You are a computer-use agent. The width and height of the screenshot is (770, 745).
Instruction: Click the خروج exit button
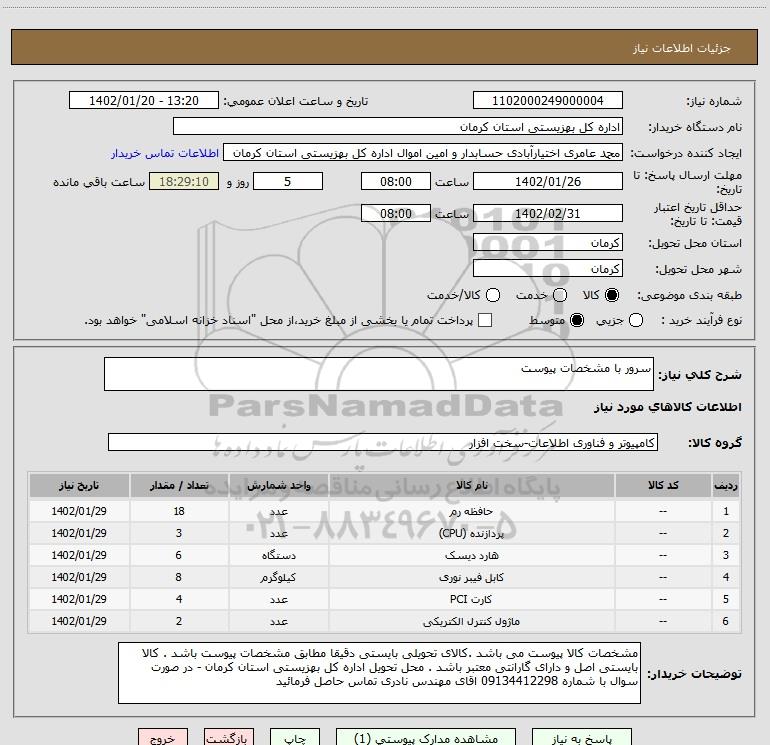click(163, 737)
